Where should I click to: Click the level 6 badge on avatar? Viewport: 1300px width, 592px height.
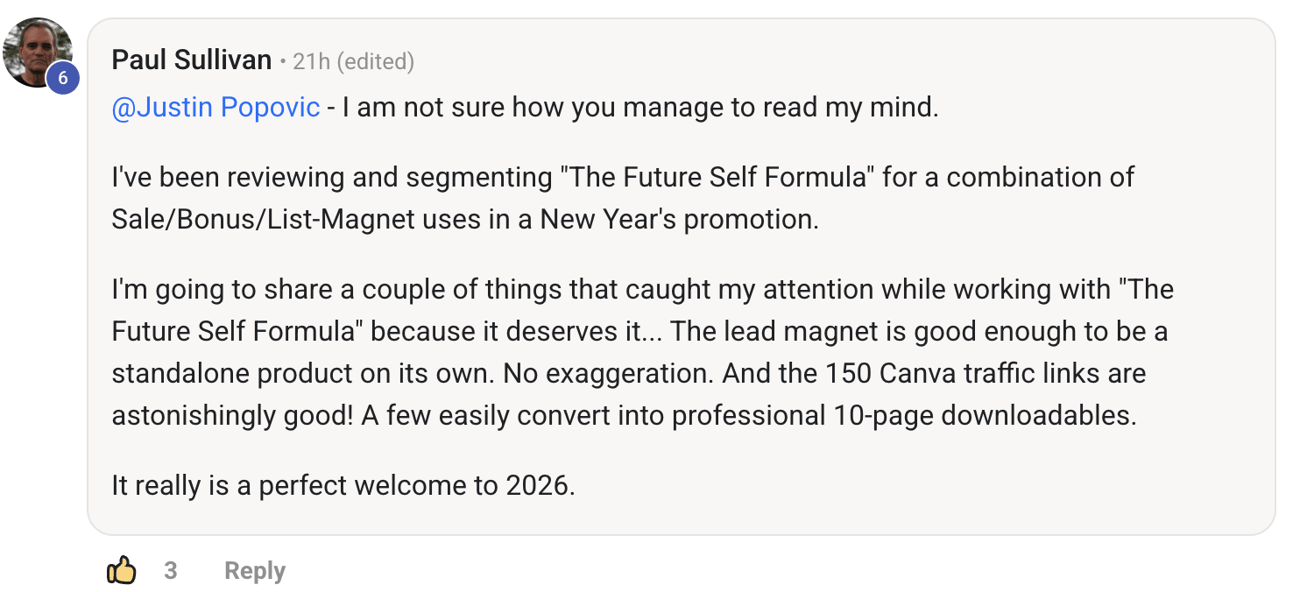tap(62, 78)
